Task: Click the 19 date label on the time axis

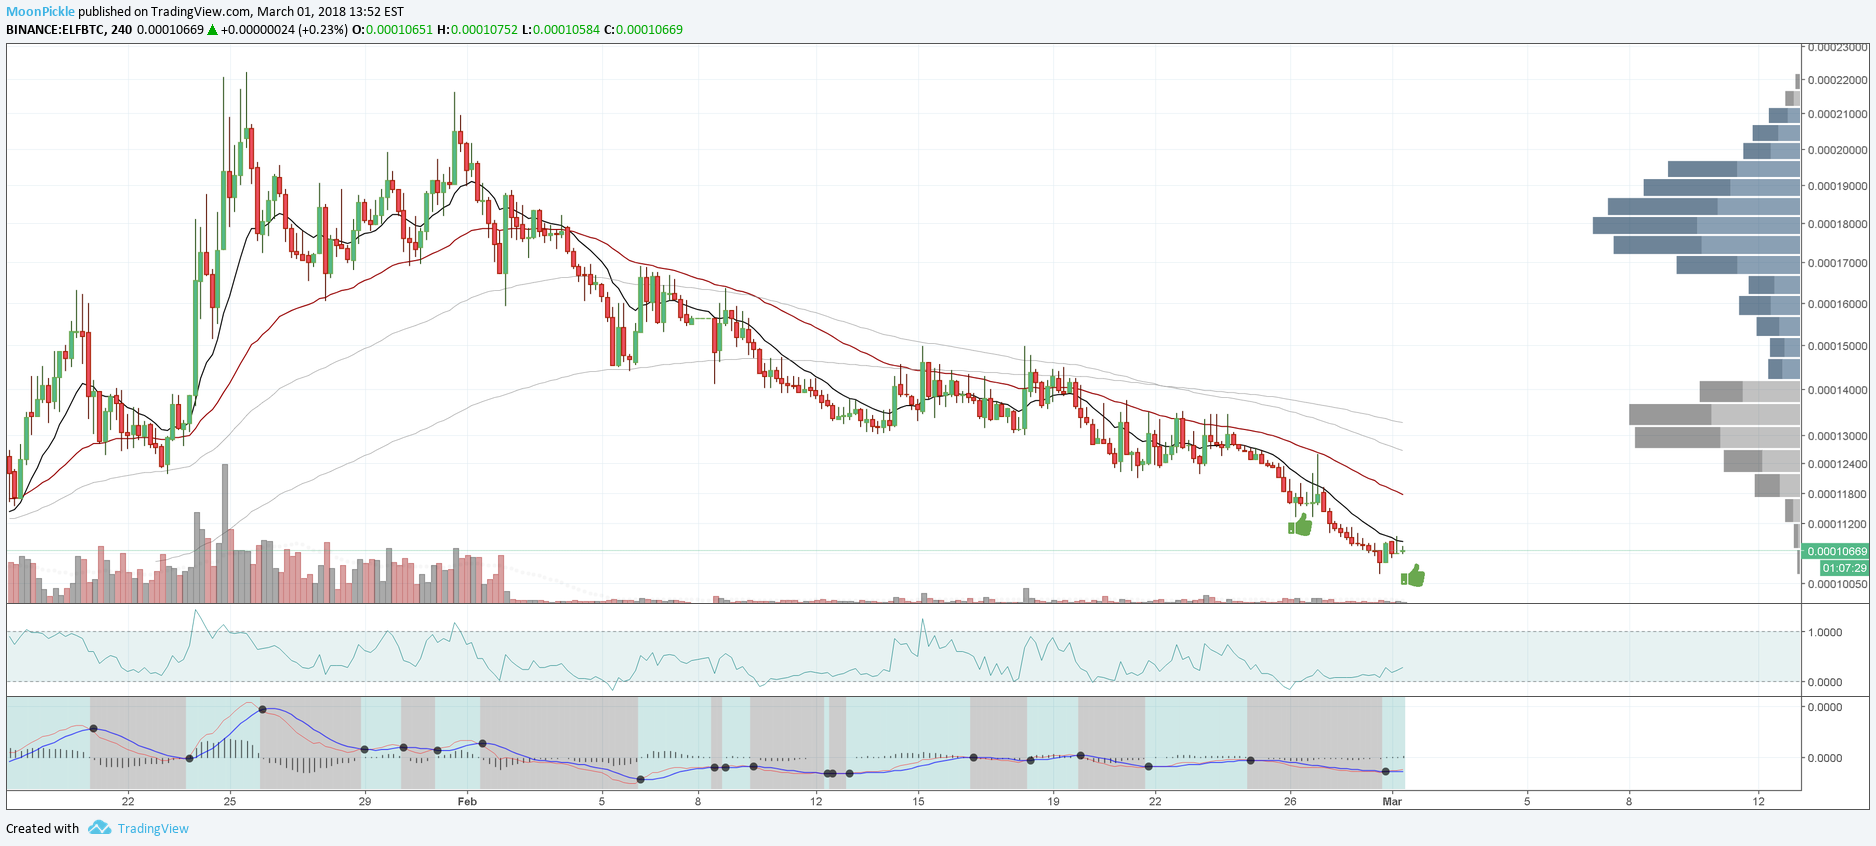Action: tap(1053, 801)
